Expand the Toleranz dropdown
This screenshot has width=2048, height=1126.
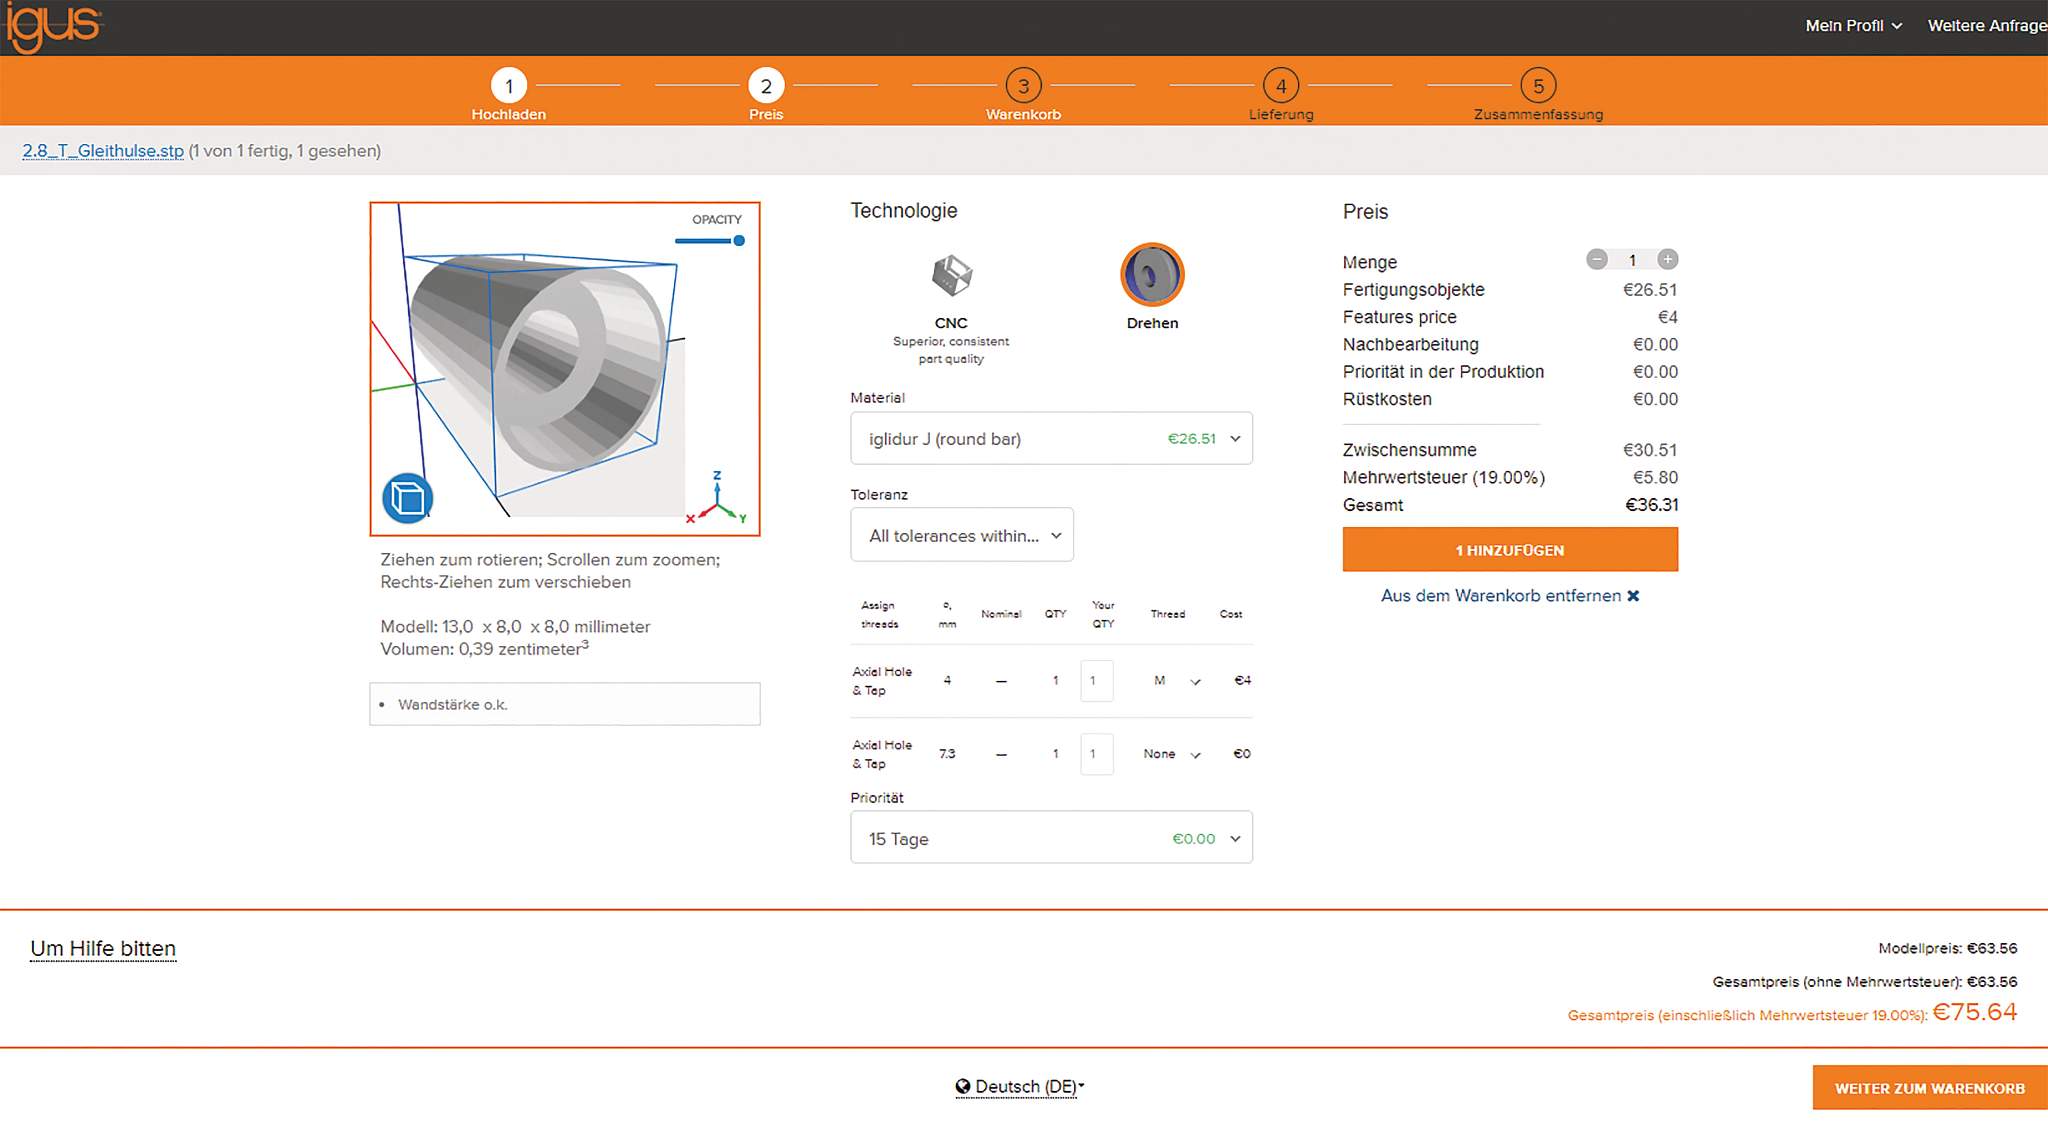tap(962, 536)
